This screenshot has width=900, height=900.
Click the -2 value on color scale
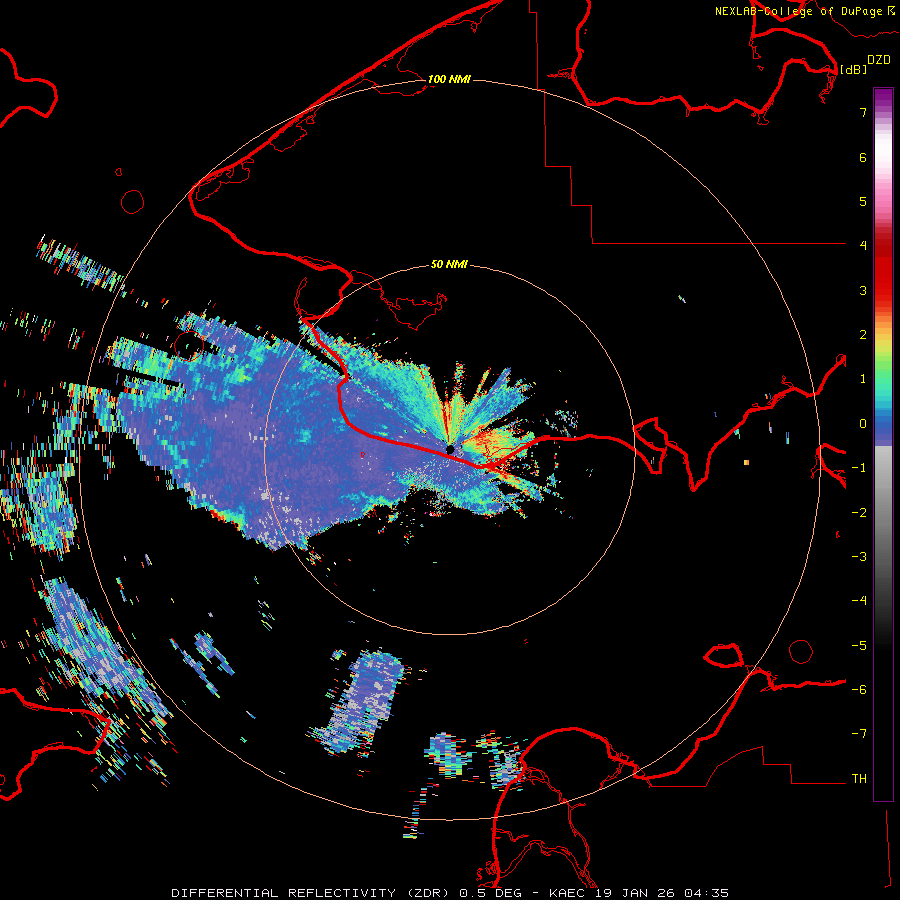click(x=859, y=513)
